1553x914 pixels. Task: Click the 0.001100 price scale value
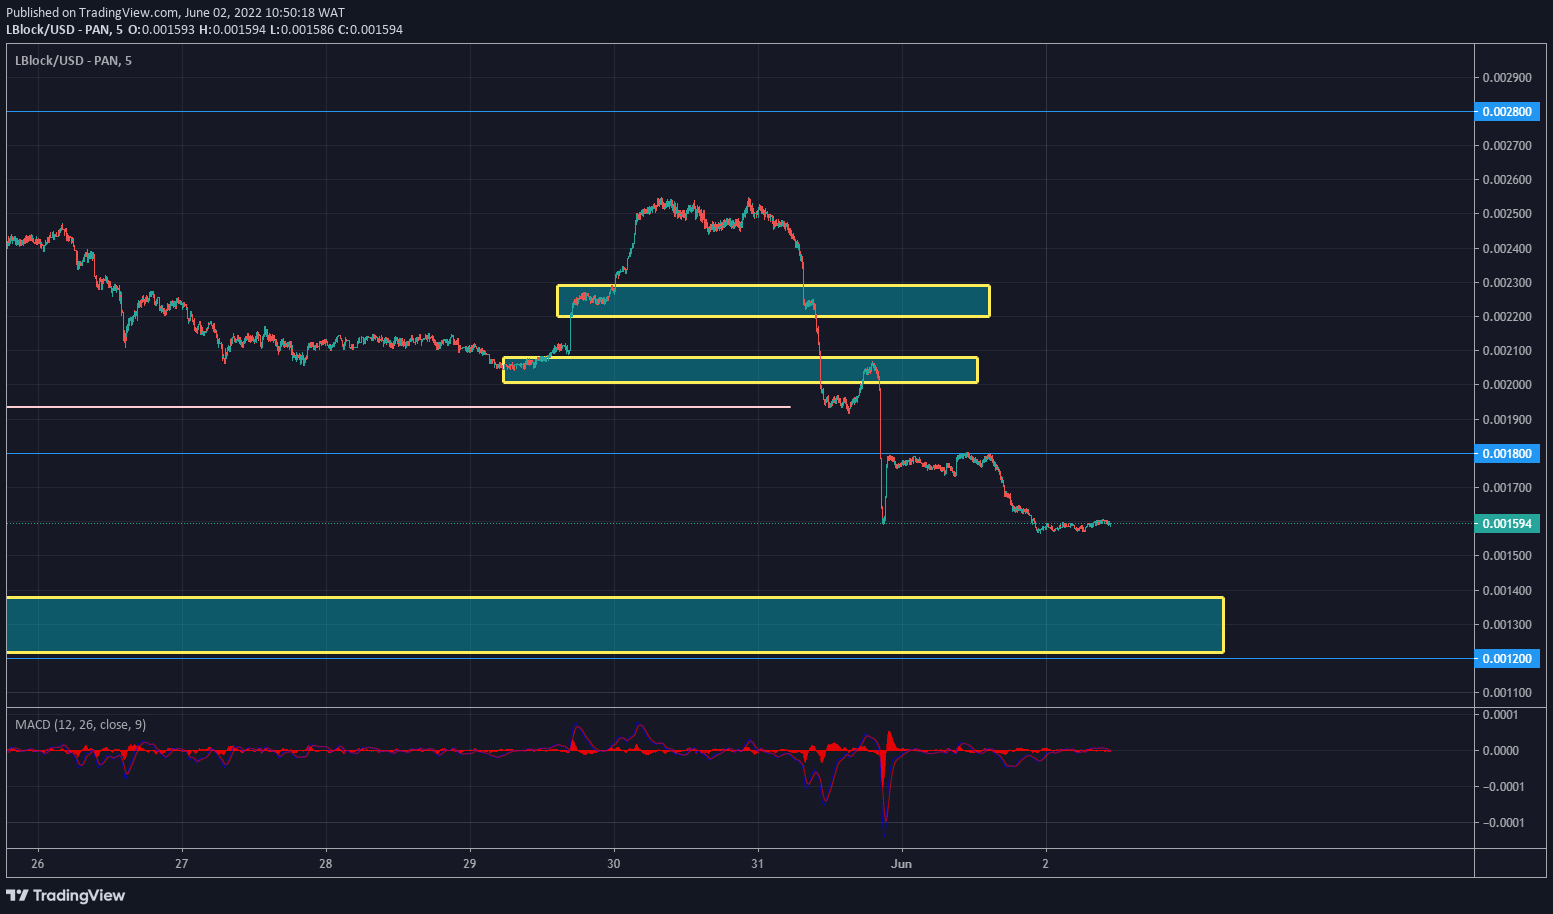point(1507,693)
